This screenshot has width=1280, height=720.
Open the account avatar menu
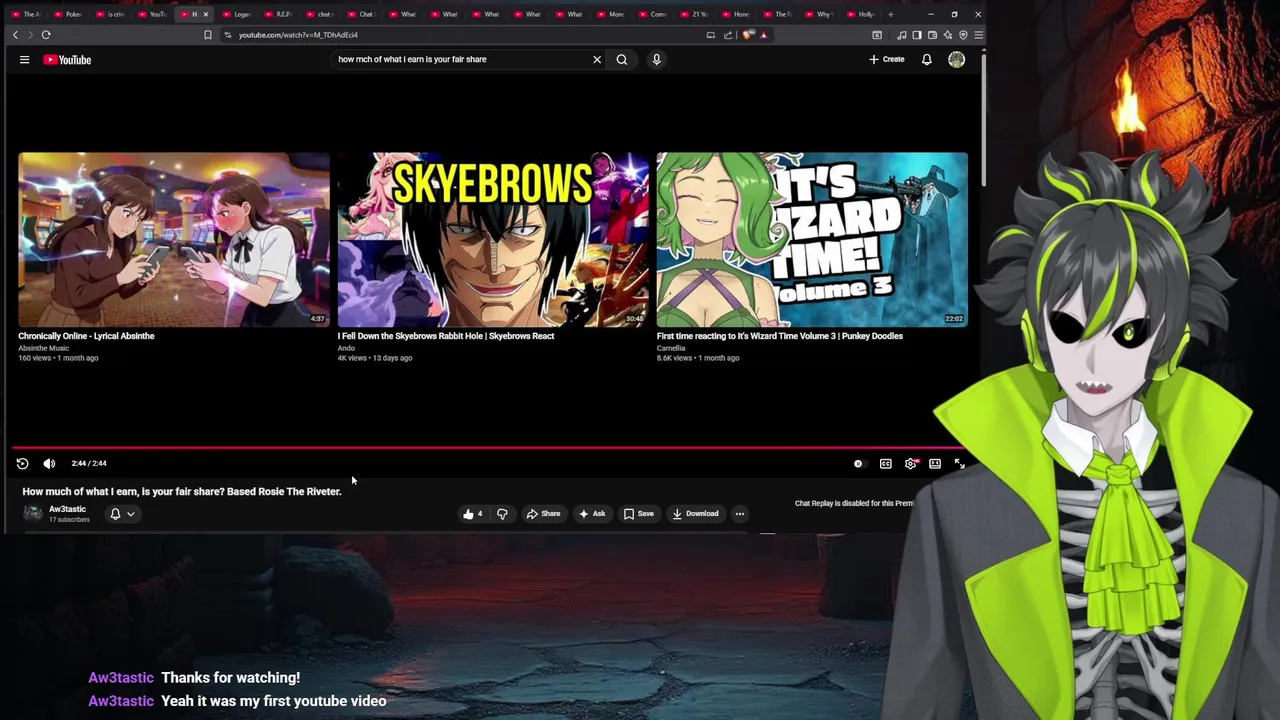pyautogui.click(x=956, y=60)
